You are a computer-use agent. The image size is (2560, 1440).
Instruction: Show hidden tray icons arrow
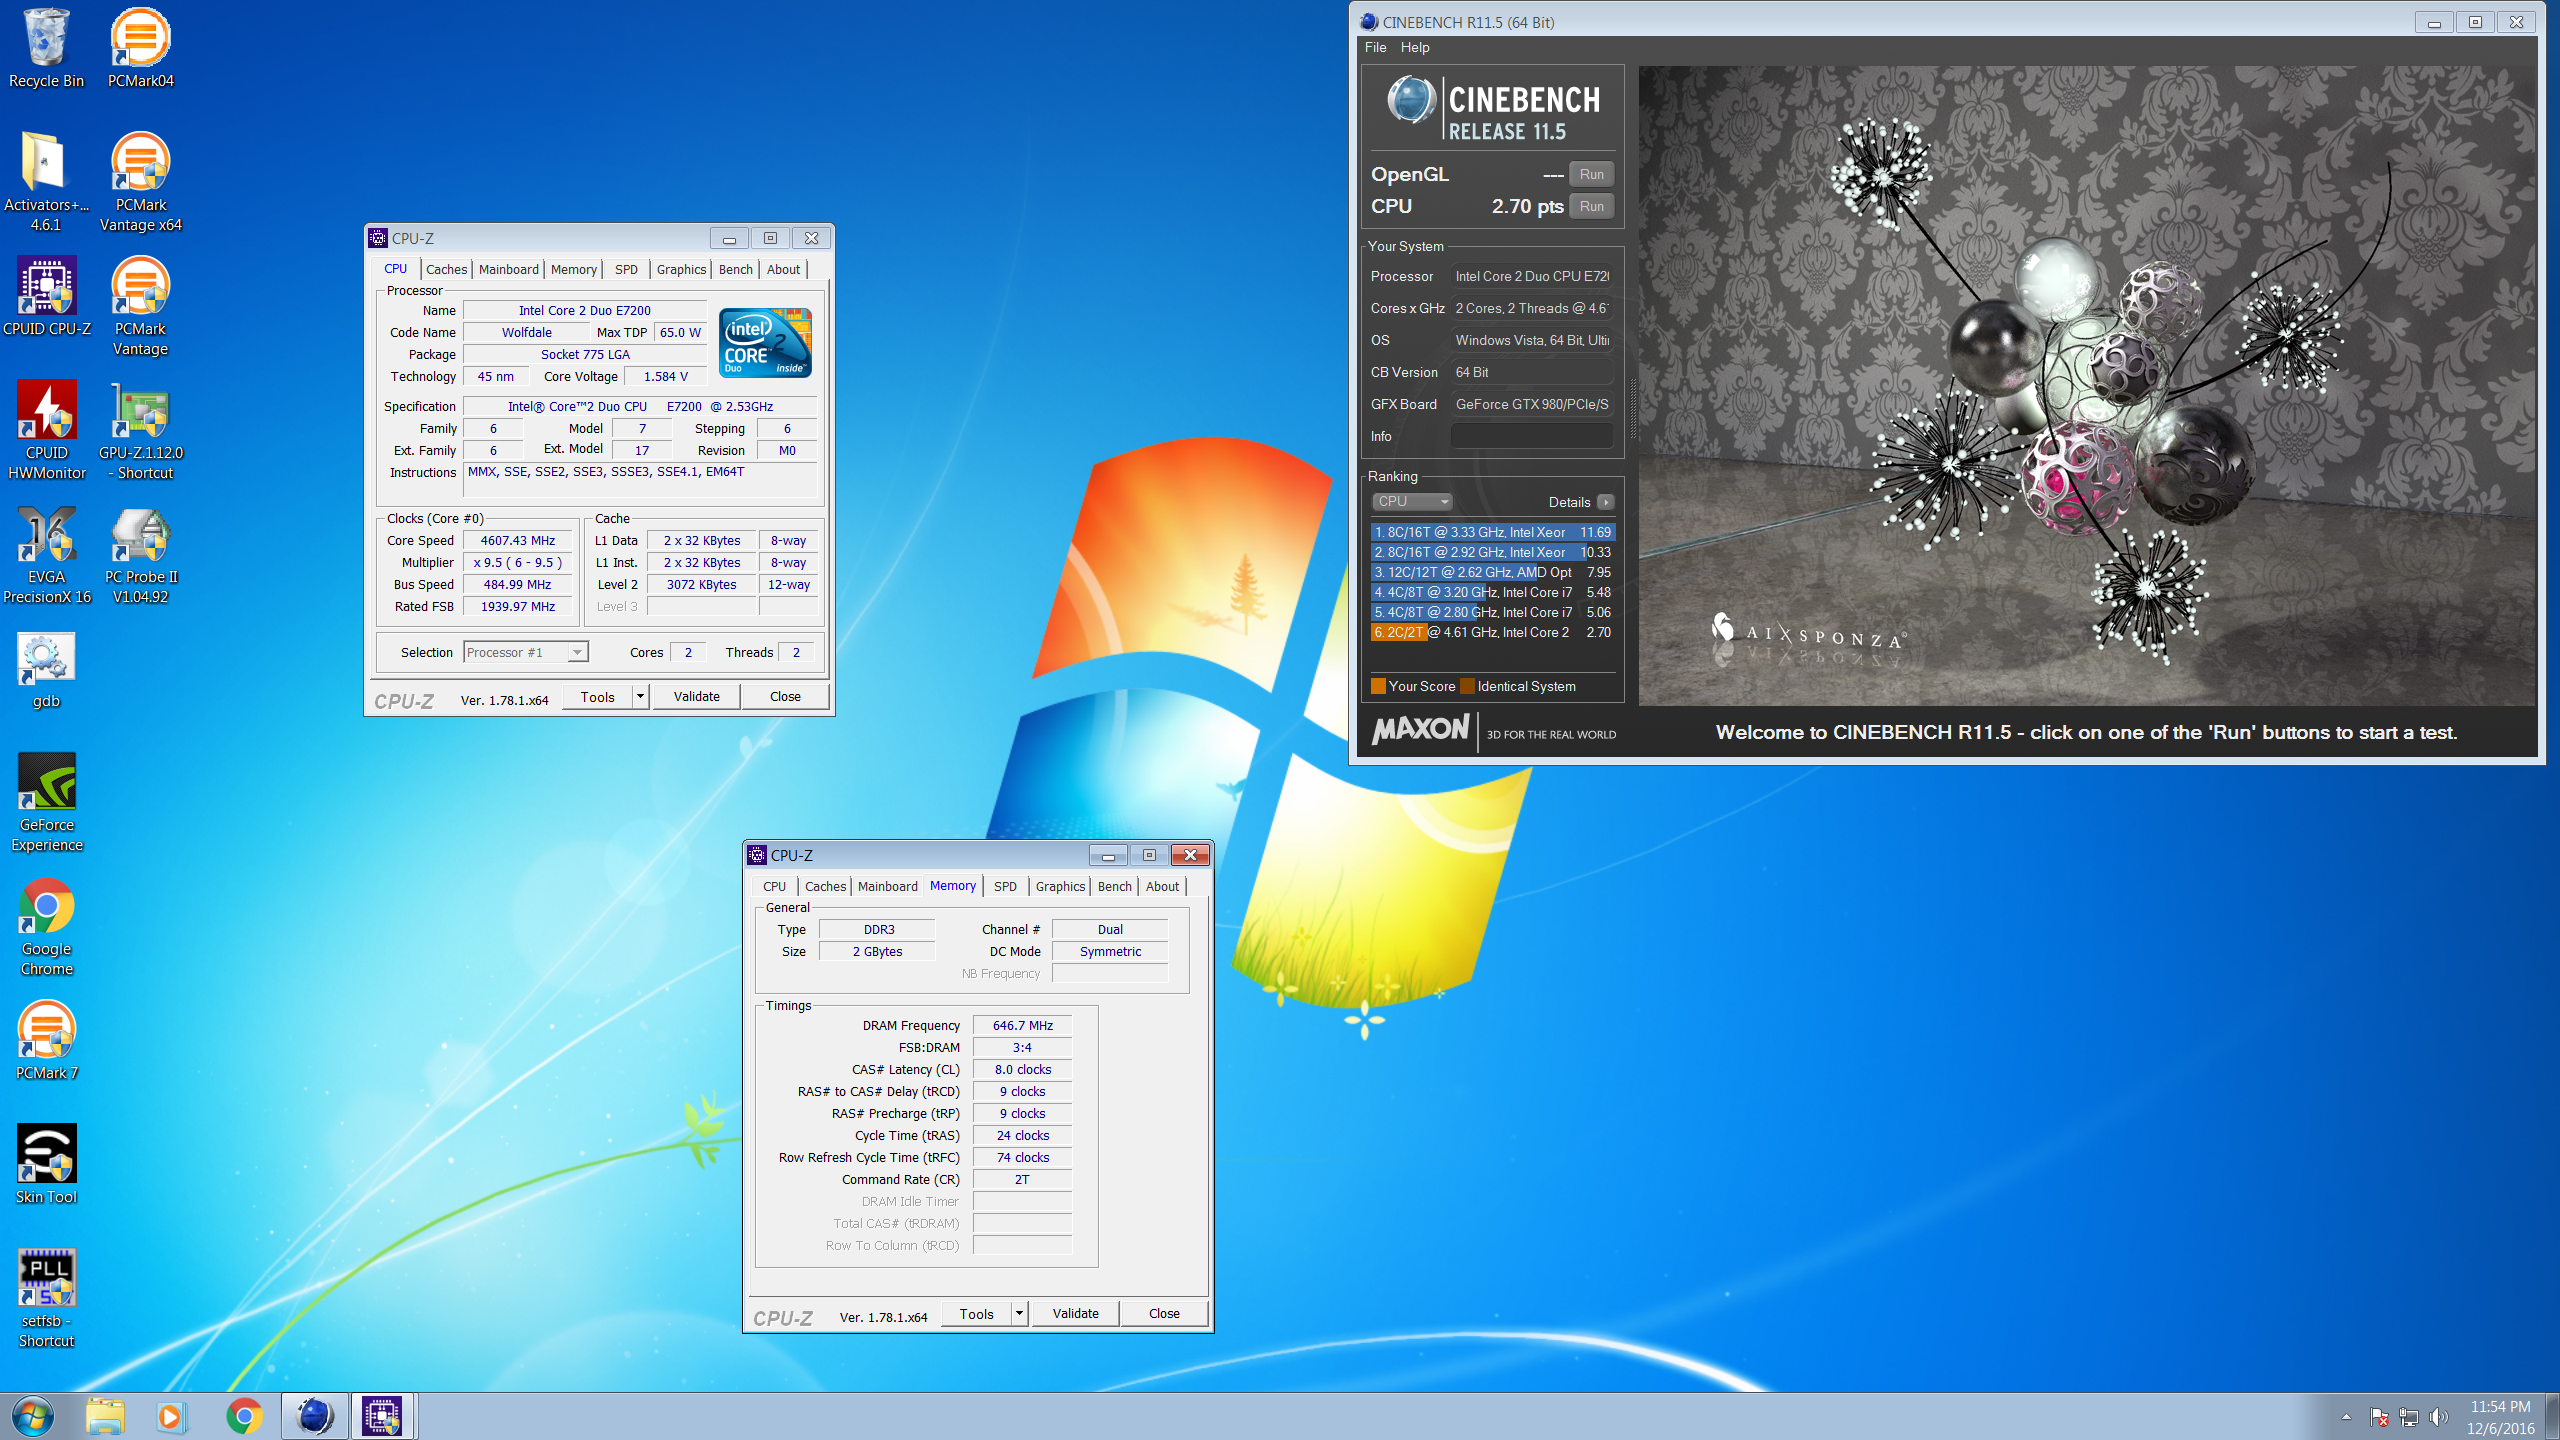click(2346, 1417)
